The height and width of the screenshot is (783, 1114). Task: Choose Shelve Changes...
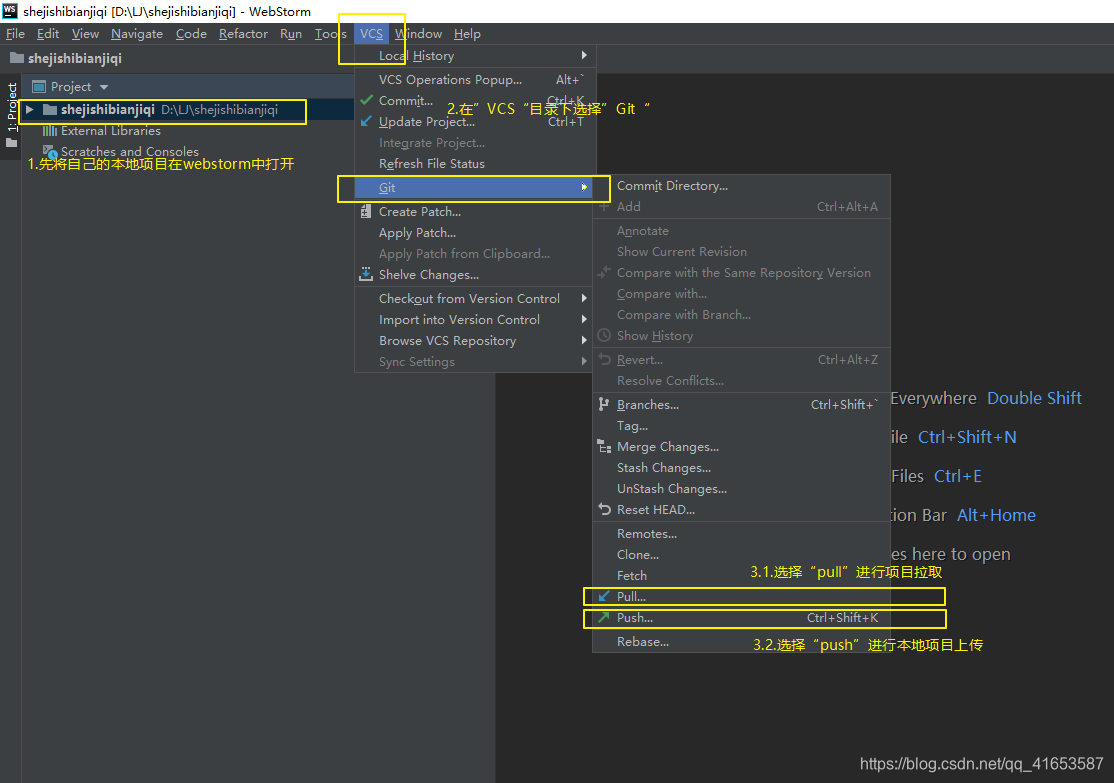point(475,274)
